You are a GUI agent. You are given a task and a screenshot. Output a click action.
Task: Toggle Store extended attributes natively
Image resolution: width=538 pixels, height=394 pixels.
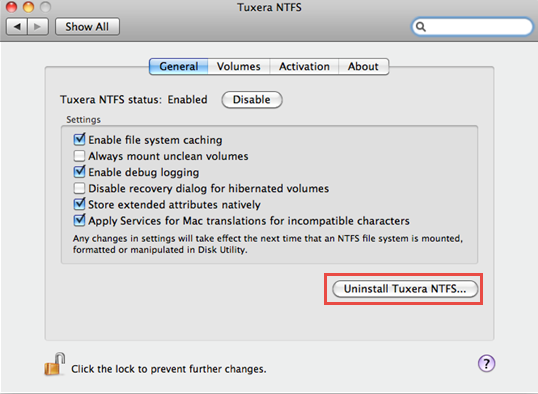(79, 204)
